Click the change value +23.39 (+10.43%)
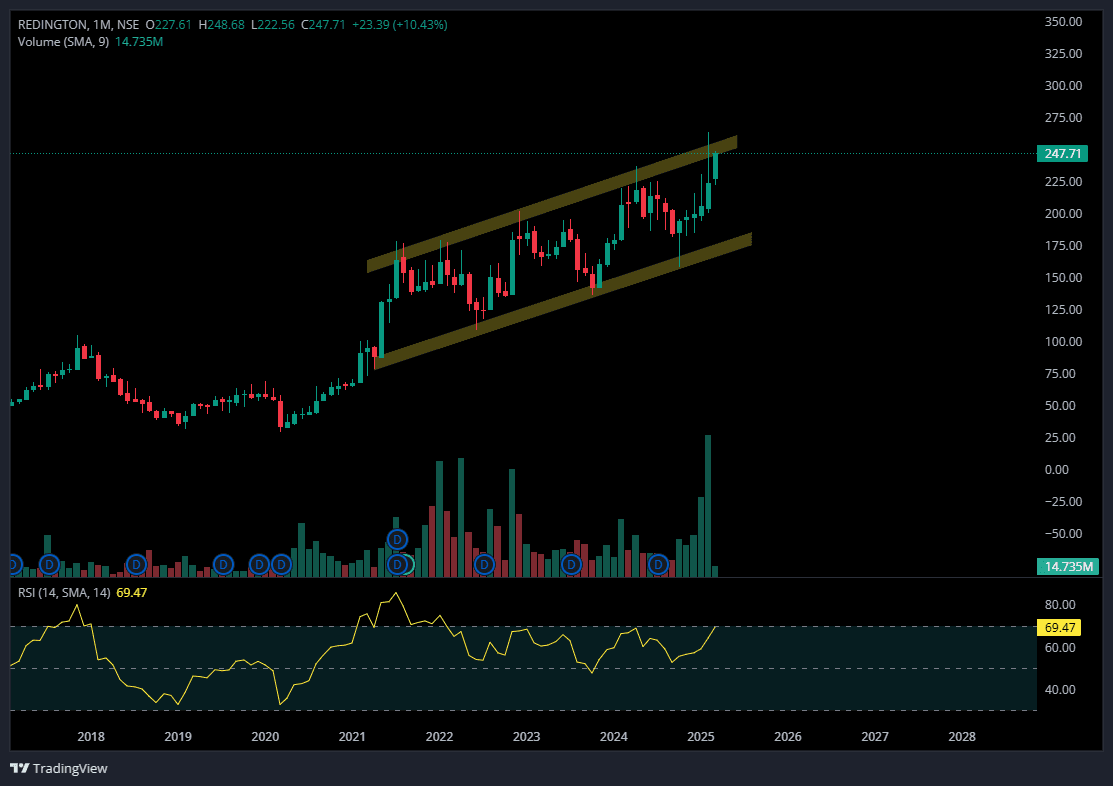This screenshot has height=786, width=1113. coord(400,25)
